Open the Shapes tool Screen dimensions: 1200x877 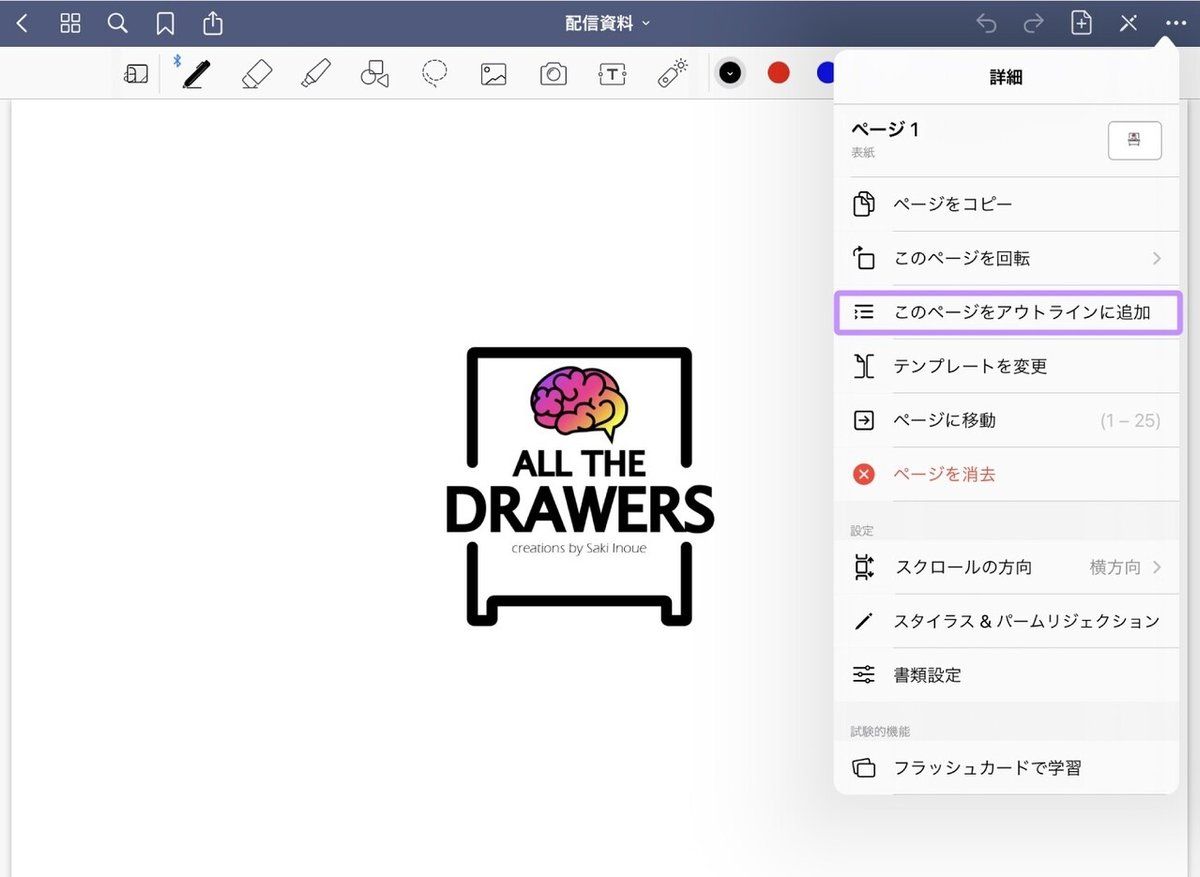coord(374,72)
